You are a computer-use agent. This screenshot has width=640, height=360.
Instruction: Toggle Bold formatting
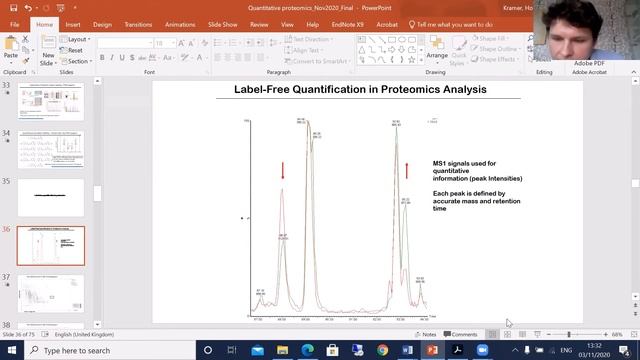click(102, 58)
